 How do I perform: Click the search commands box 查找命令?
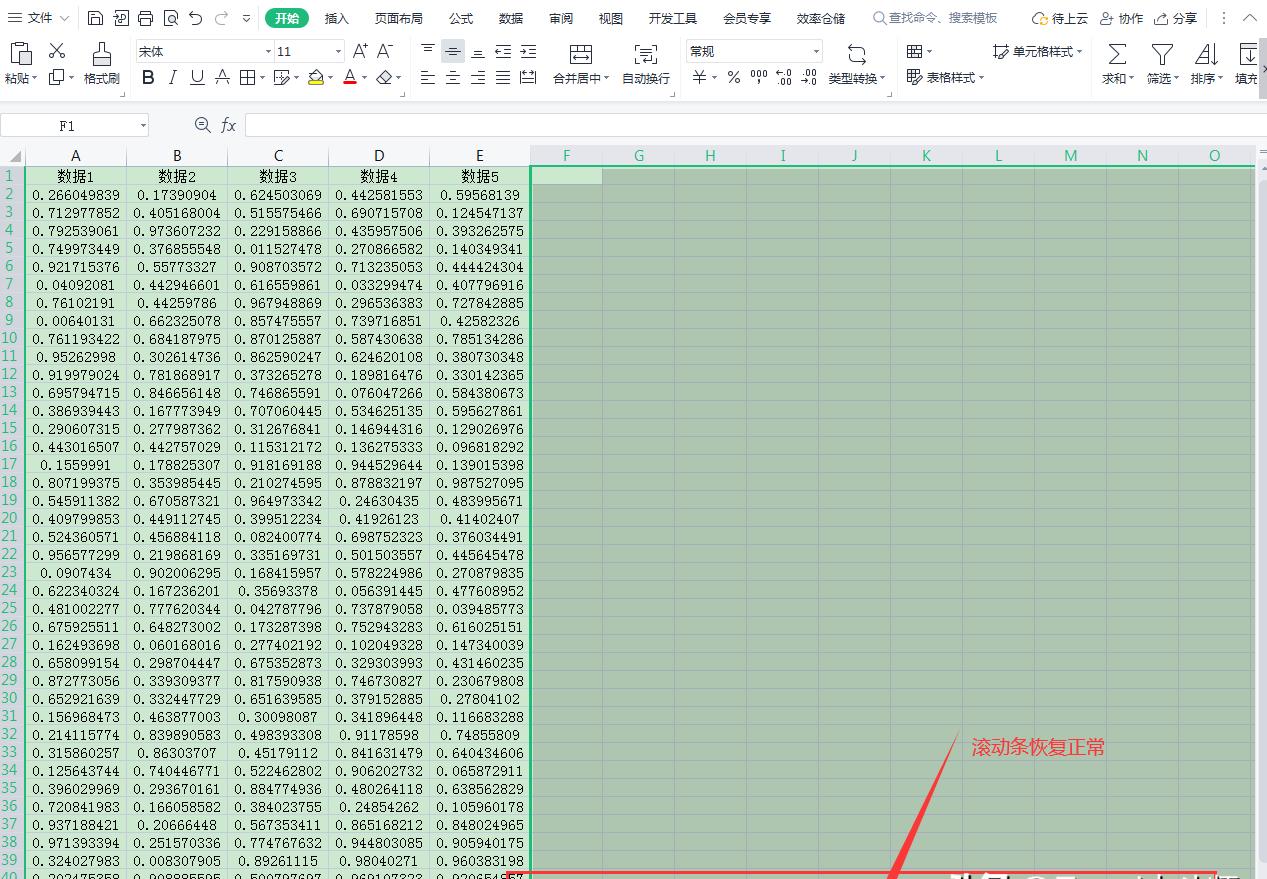point(935,18)
